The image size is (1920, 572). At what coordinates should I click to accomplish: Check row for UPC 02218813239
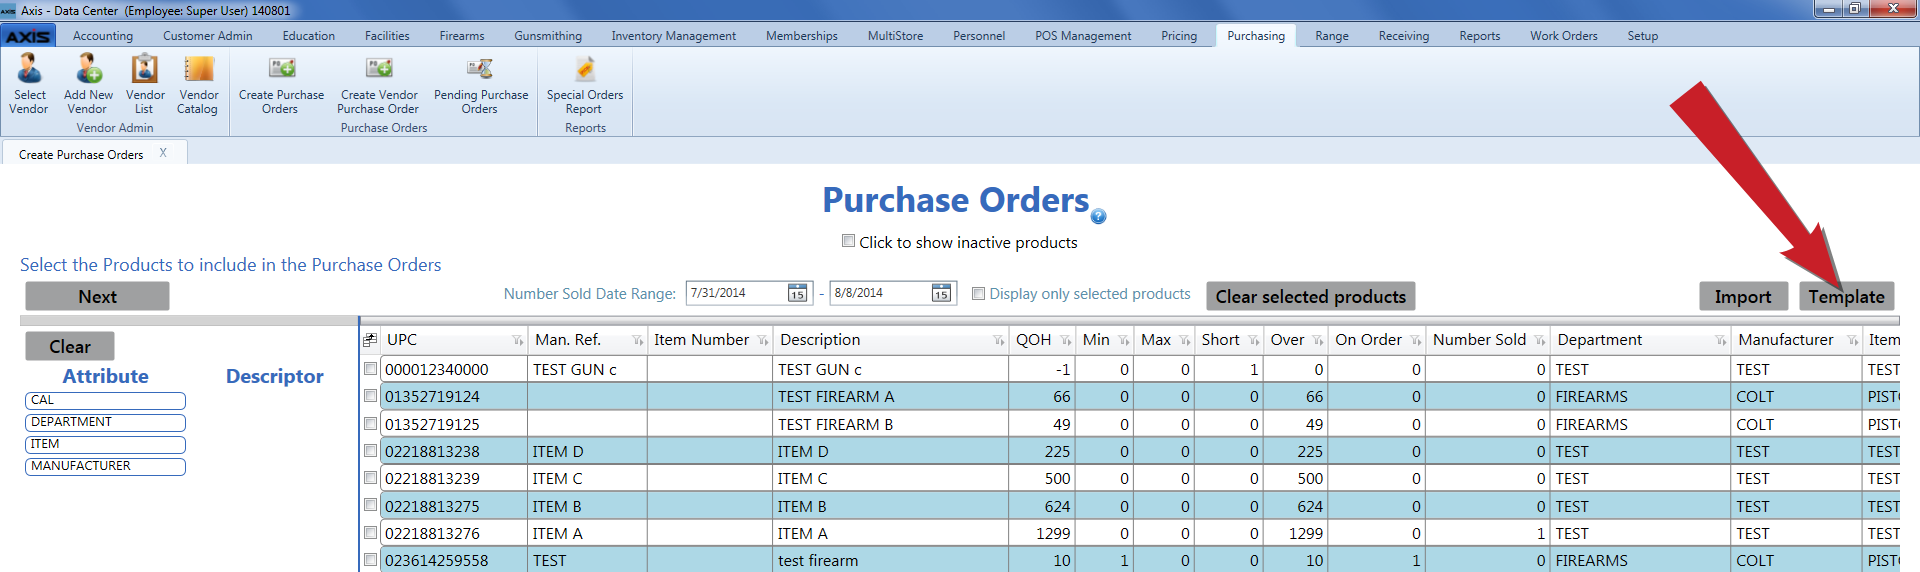pos(371,478)
